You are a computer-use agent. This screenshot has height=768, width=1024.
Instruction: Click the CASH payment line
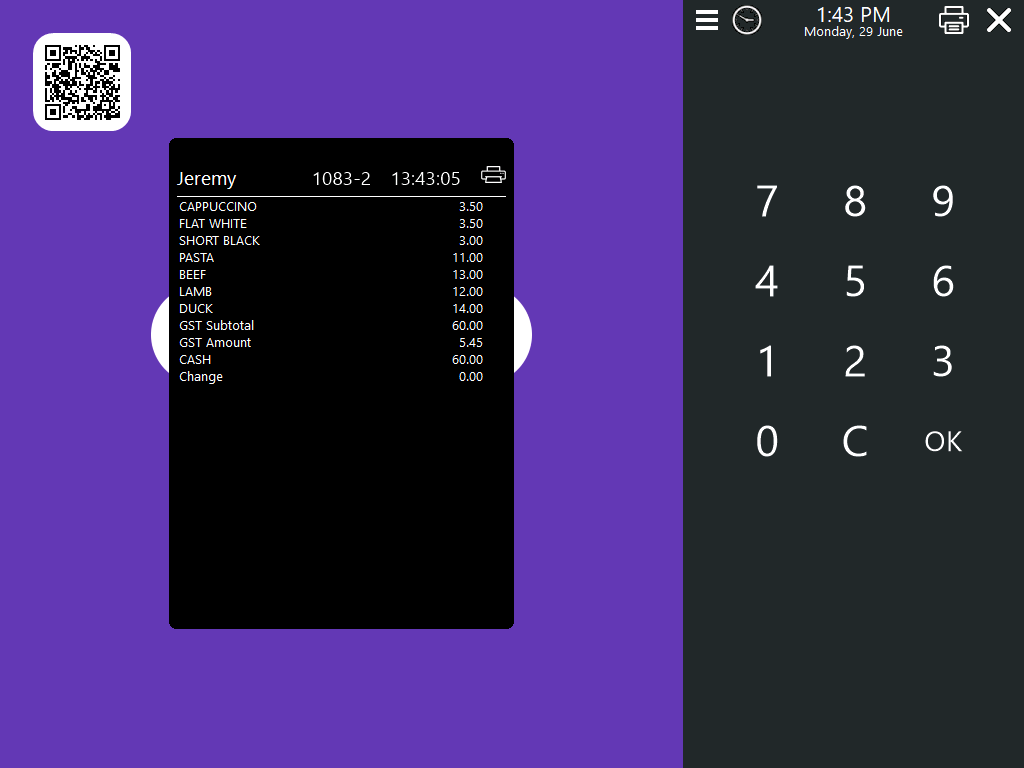pyautogui.click(x=331, y=359)
